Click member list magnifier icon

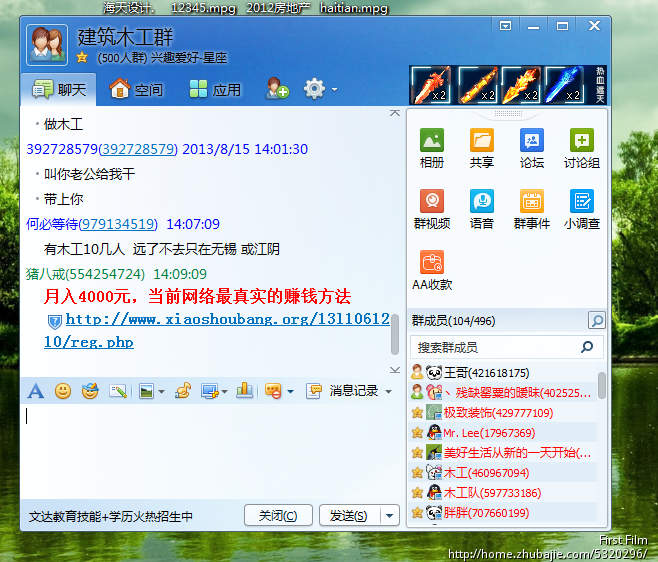(596, 321)
